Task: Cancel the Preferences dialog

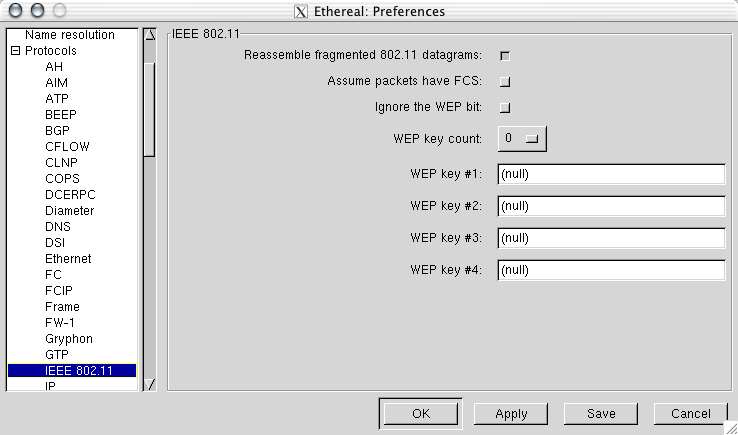Action: click(690, 413)
